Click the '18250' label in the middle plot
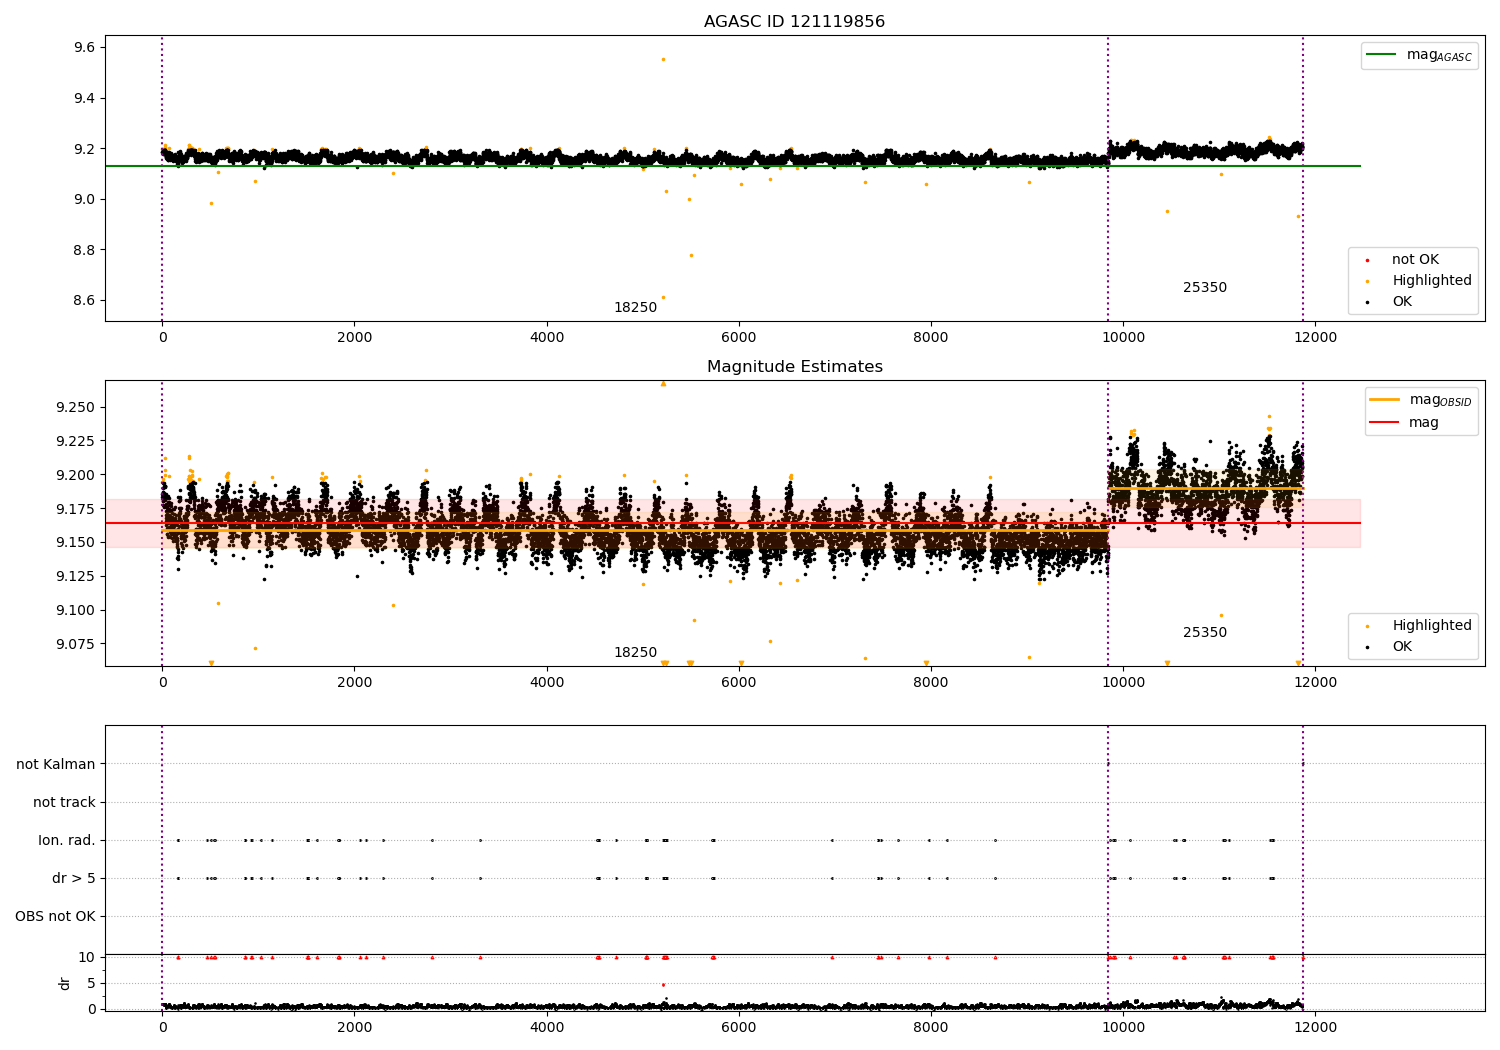Image resolution: width=1500 pixels, height=1050 pixels. click(x=635, y=653)
